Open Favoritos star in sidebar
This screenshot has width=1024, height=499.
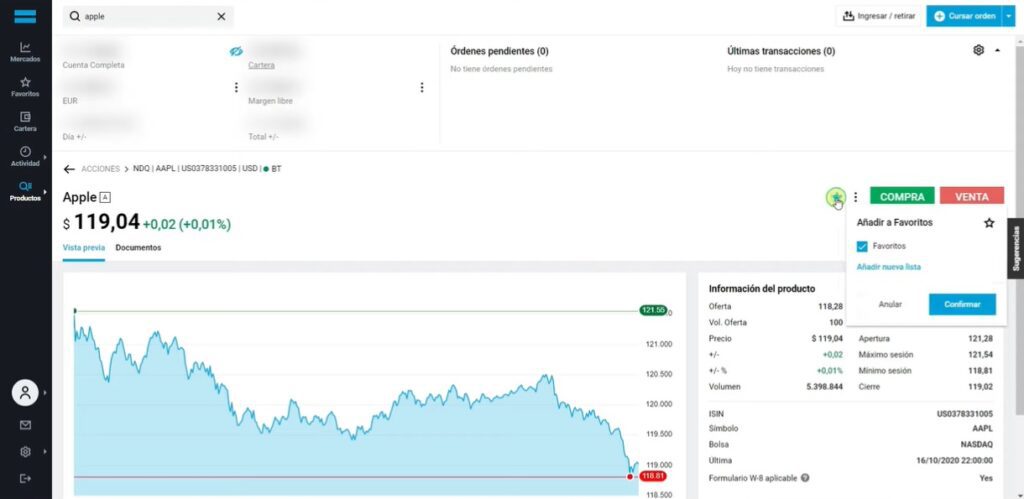pos(25,87)
